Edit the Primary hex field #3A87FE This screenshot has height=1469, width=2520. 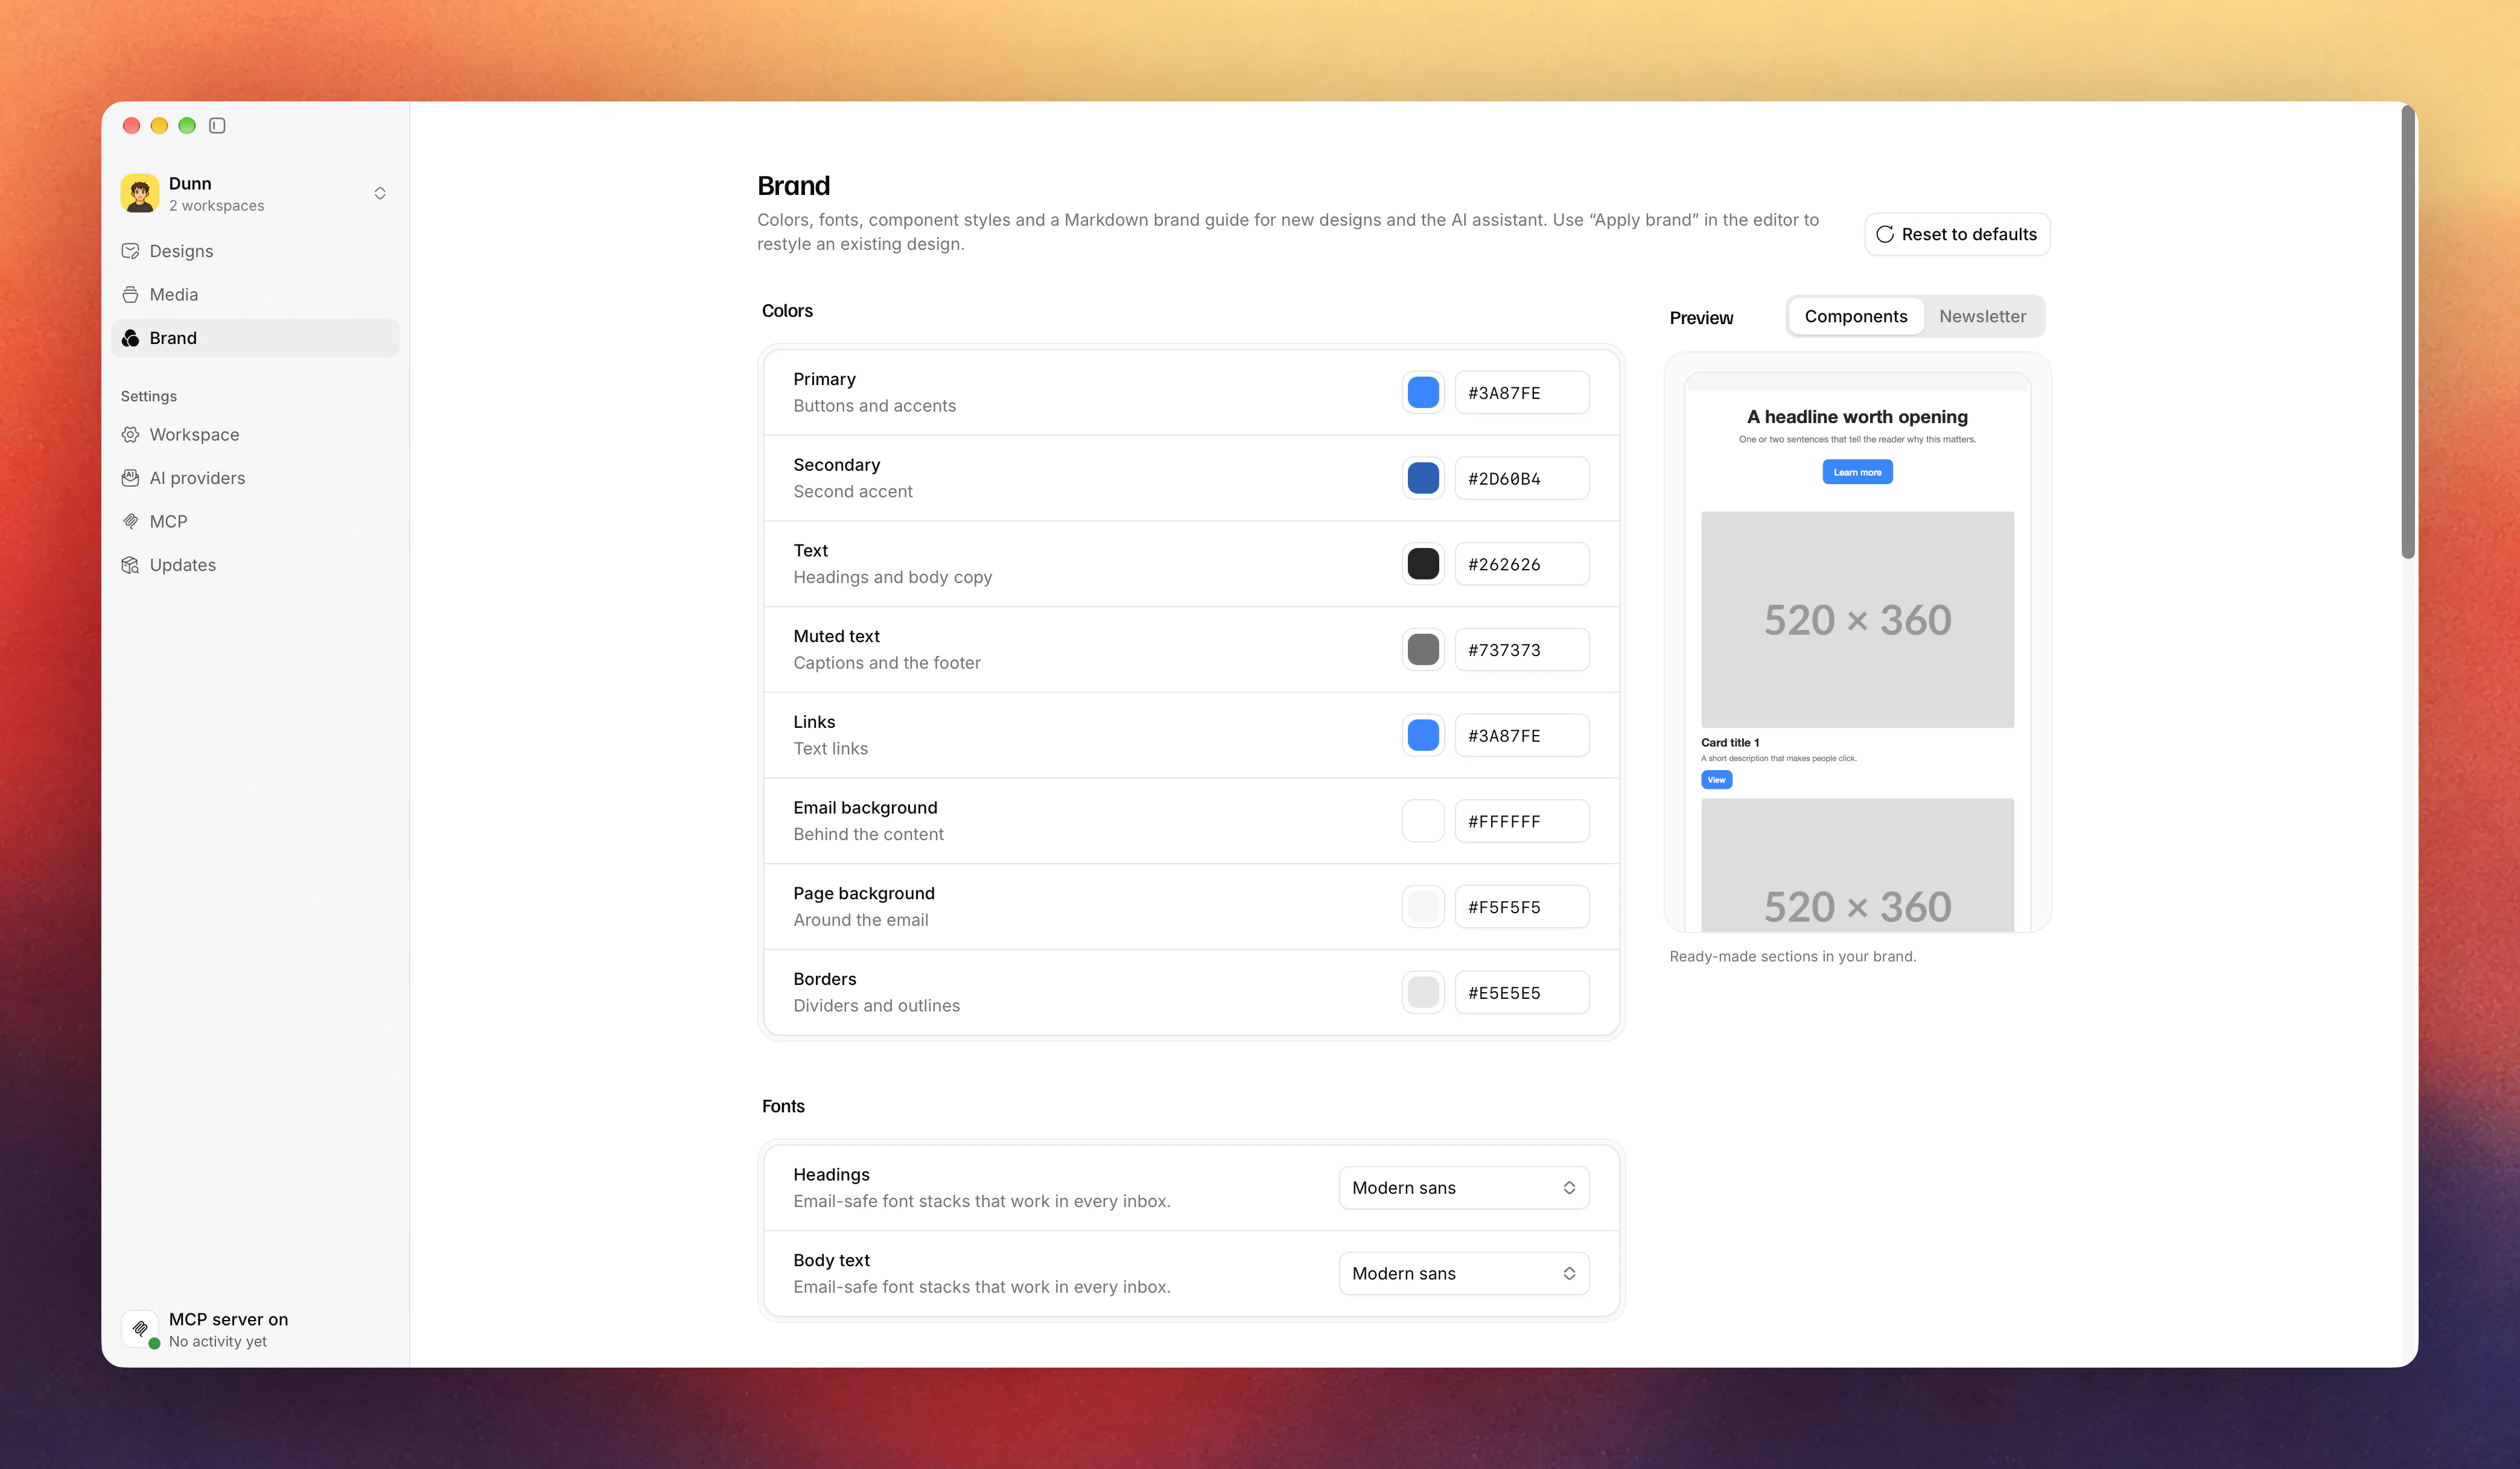pyautogui.click(x=1521, y=392)
